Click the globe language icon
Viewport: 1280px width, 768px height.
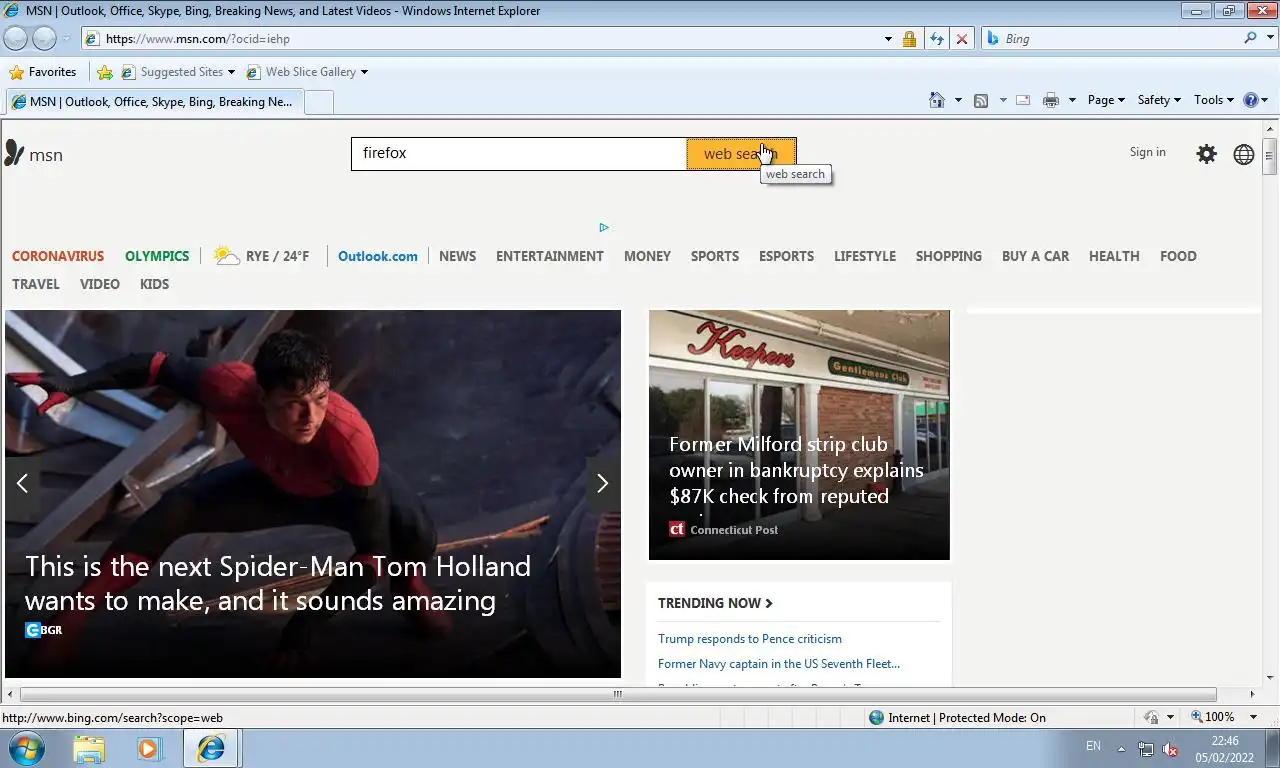[1244, 154]
